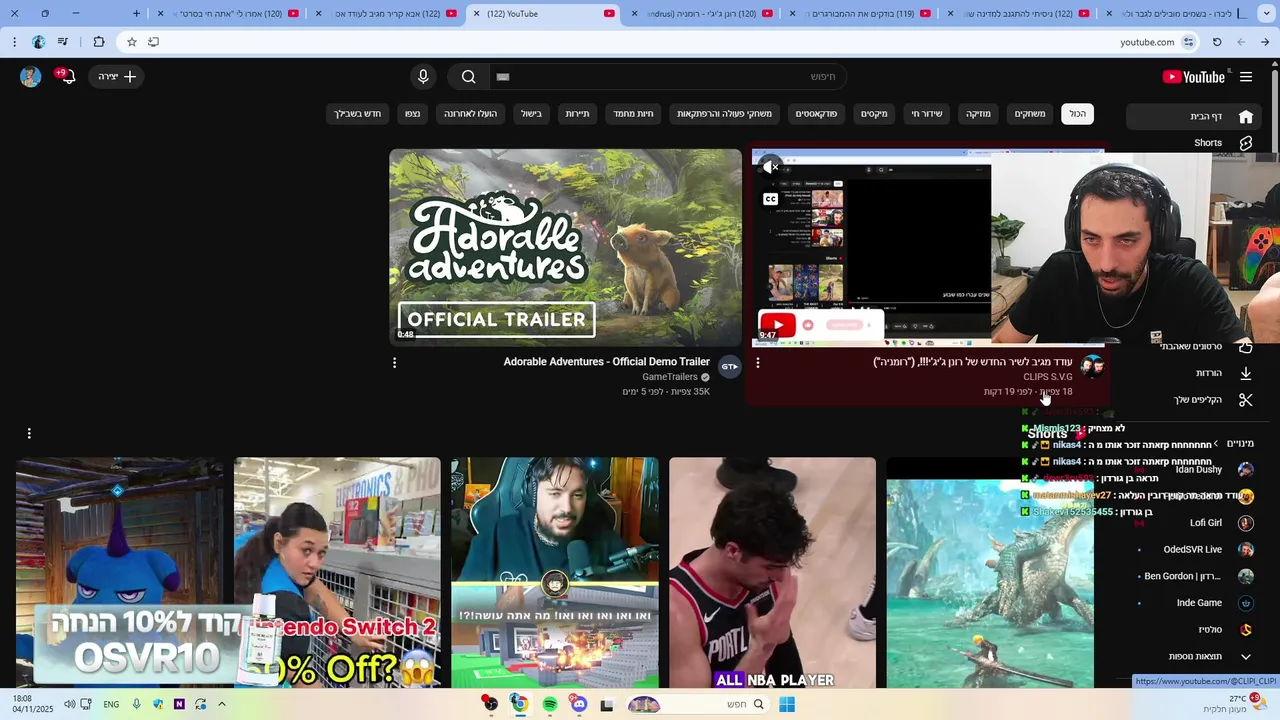Open the CLIPS S.V.G channel avatar
Screen dimensions: 1280x720
(1092, 367)
